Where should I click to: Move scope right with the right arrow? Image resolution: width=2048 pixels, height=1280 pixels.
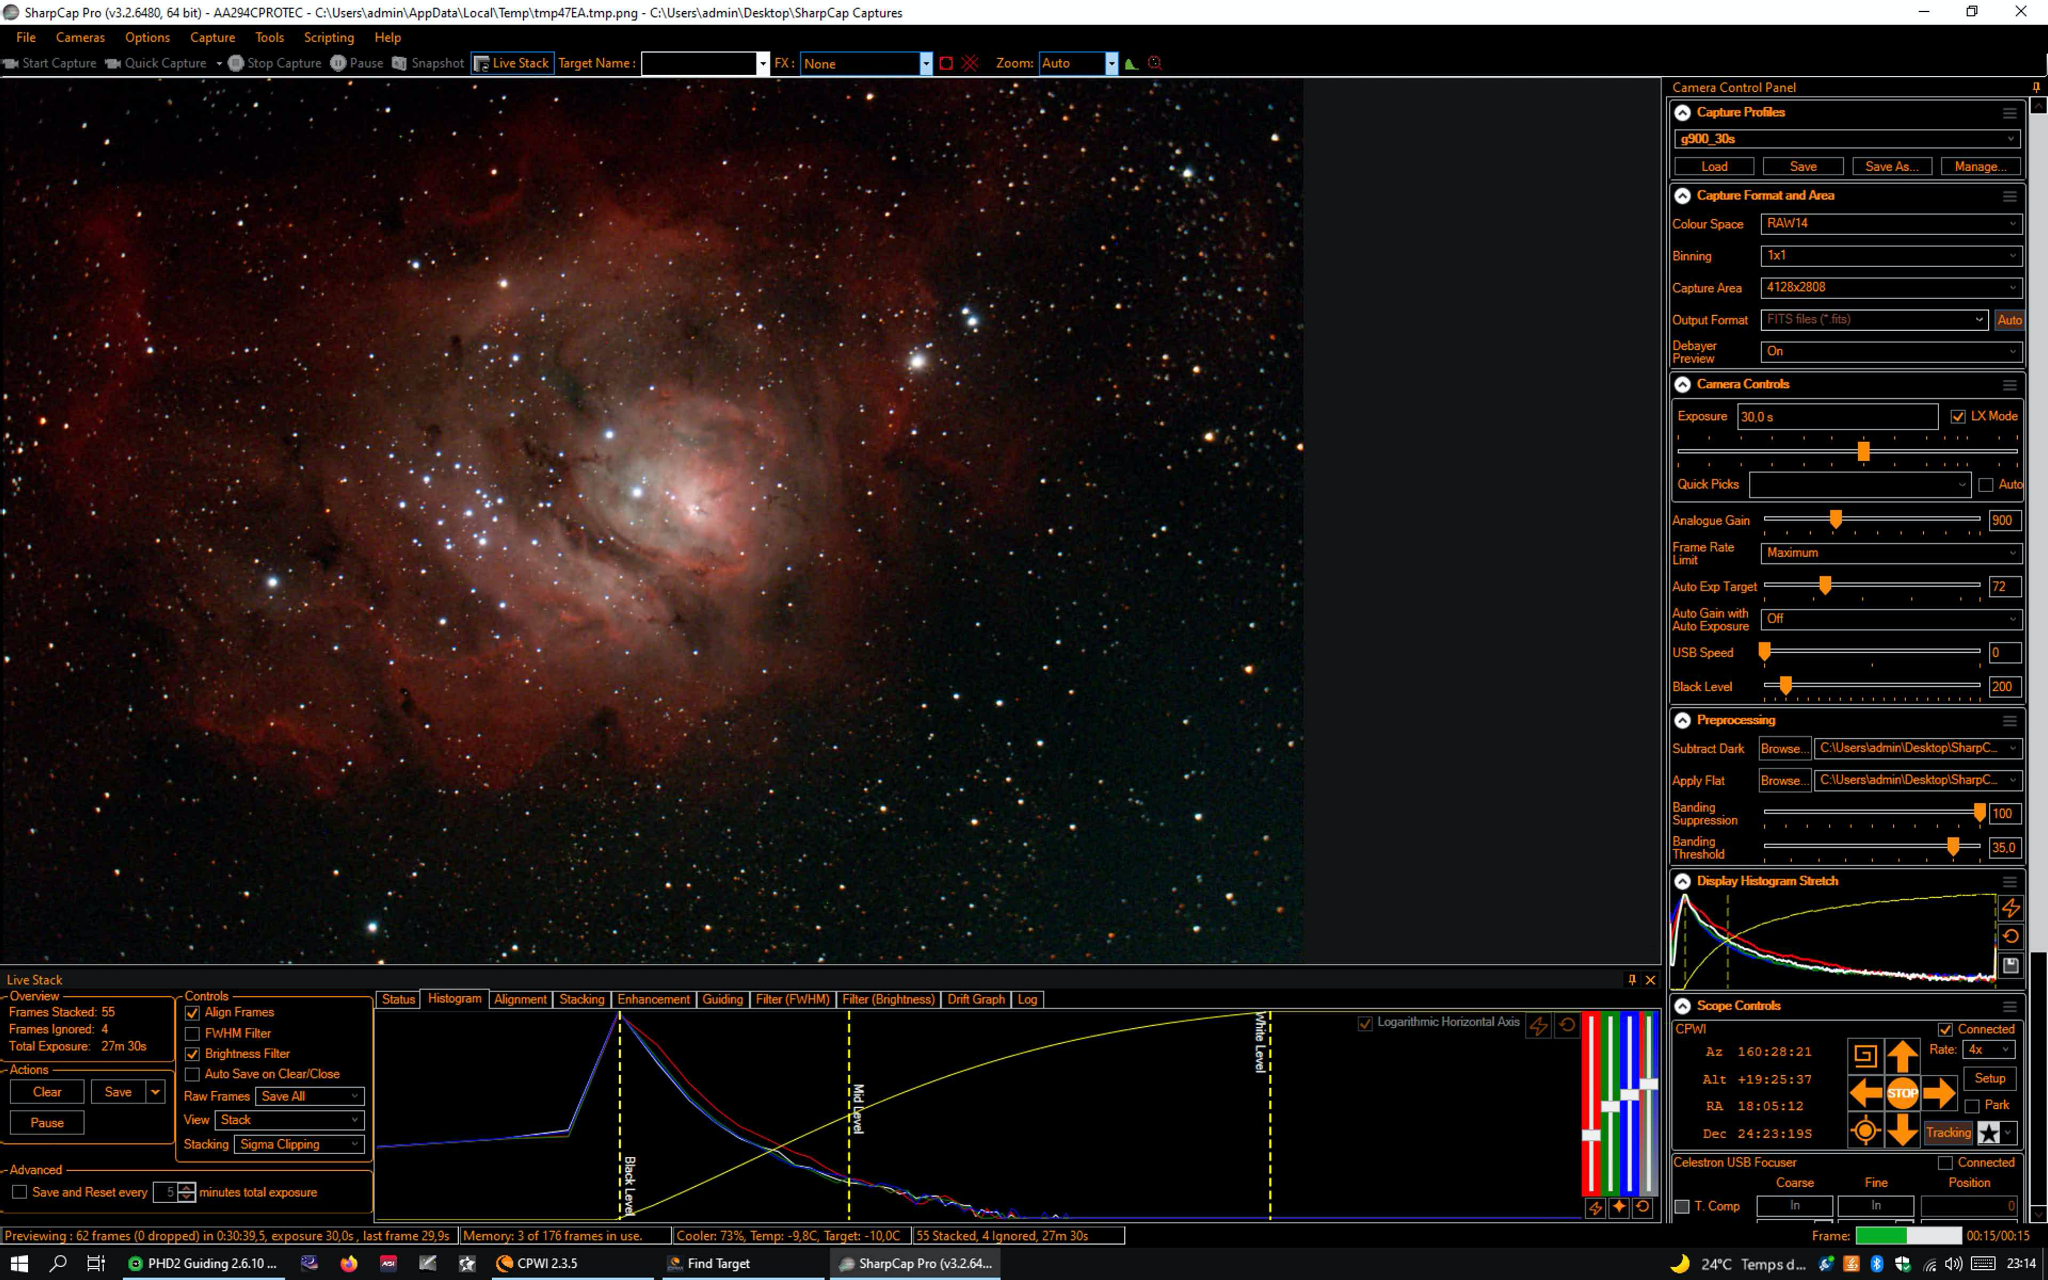coord(1939,1093)
